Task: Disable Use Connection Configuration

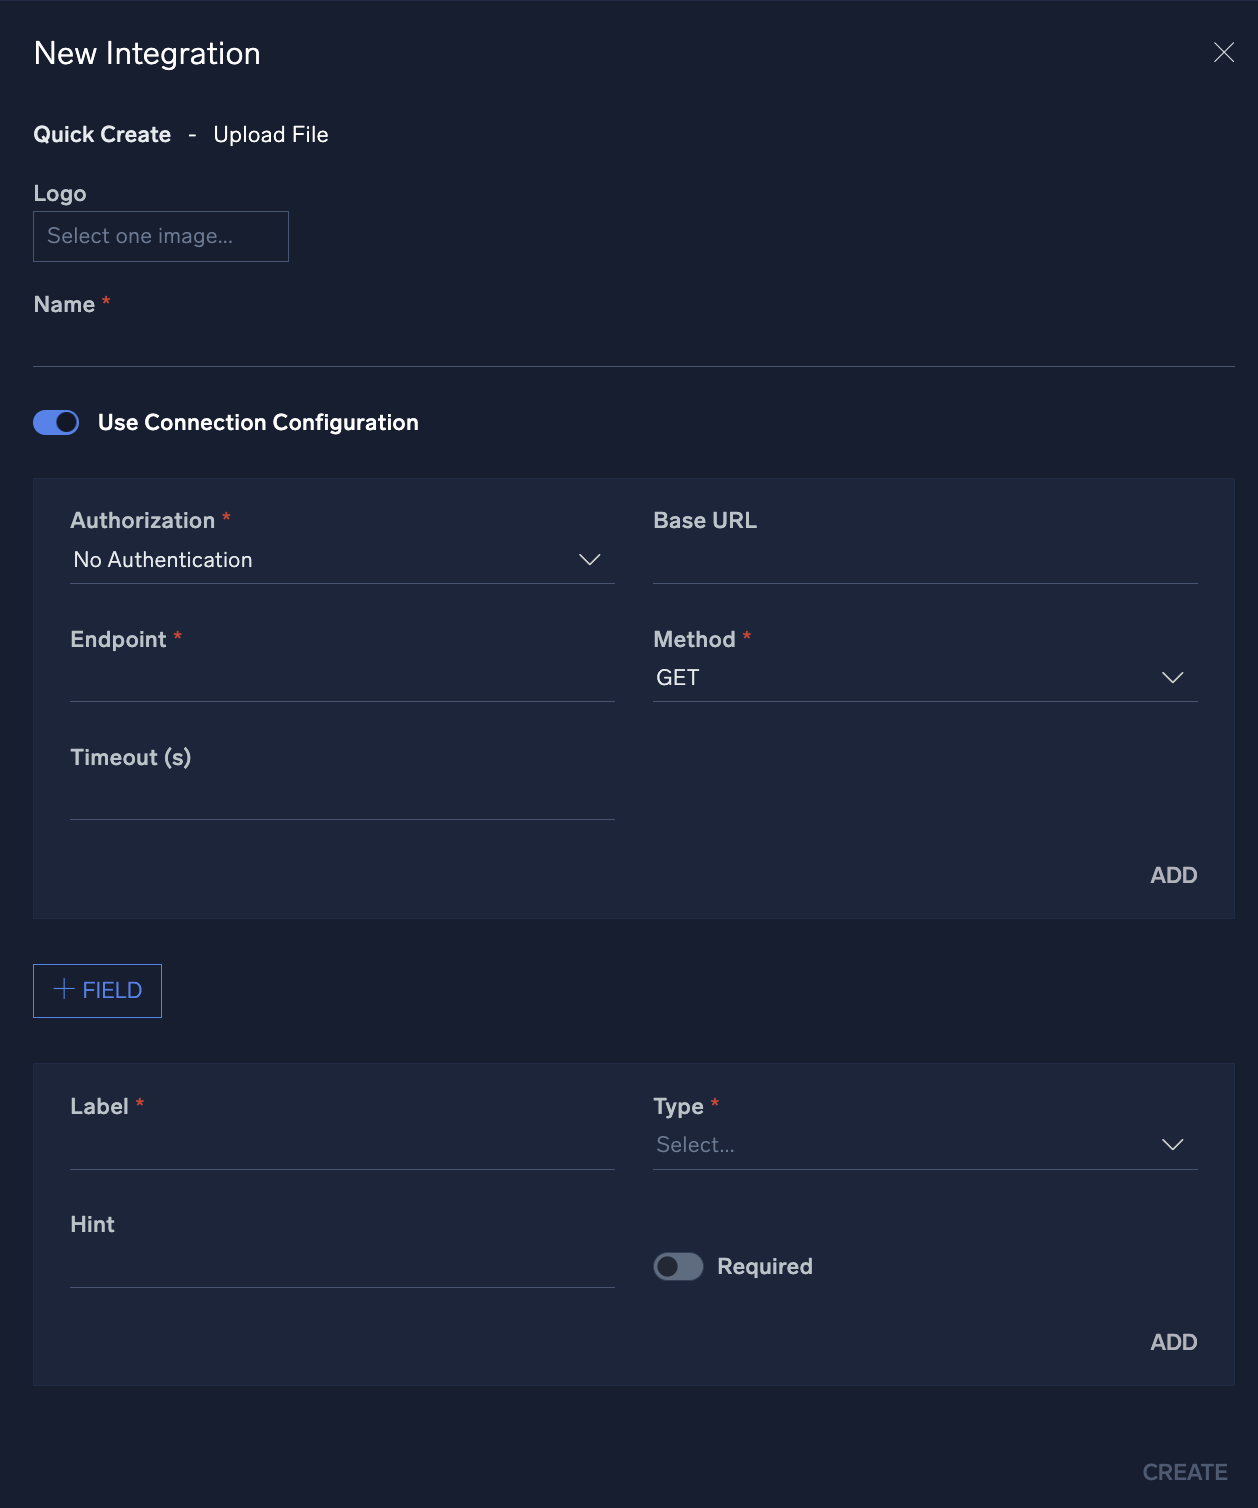Action: (56, 422)
